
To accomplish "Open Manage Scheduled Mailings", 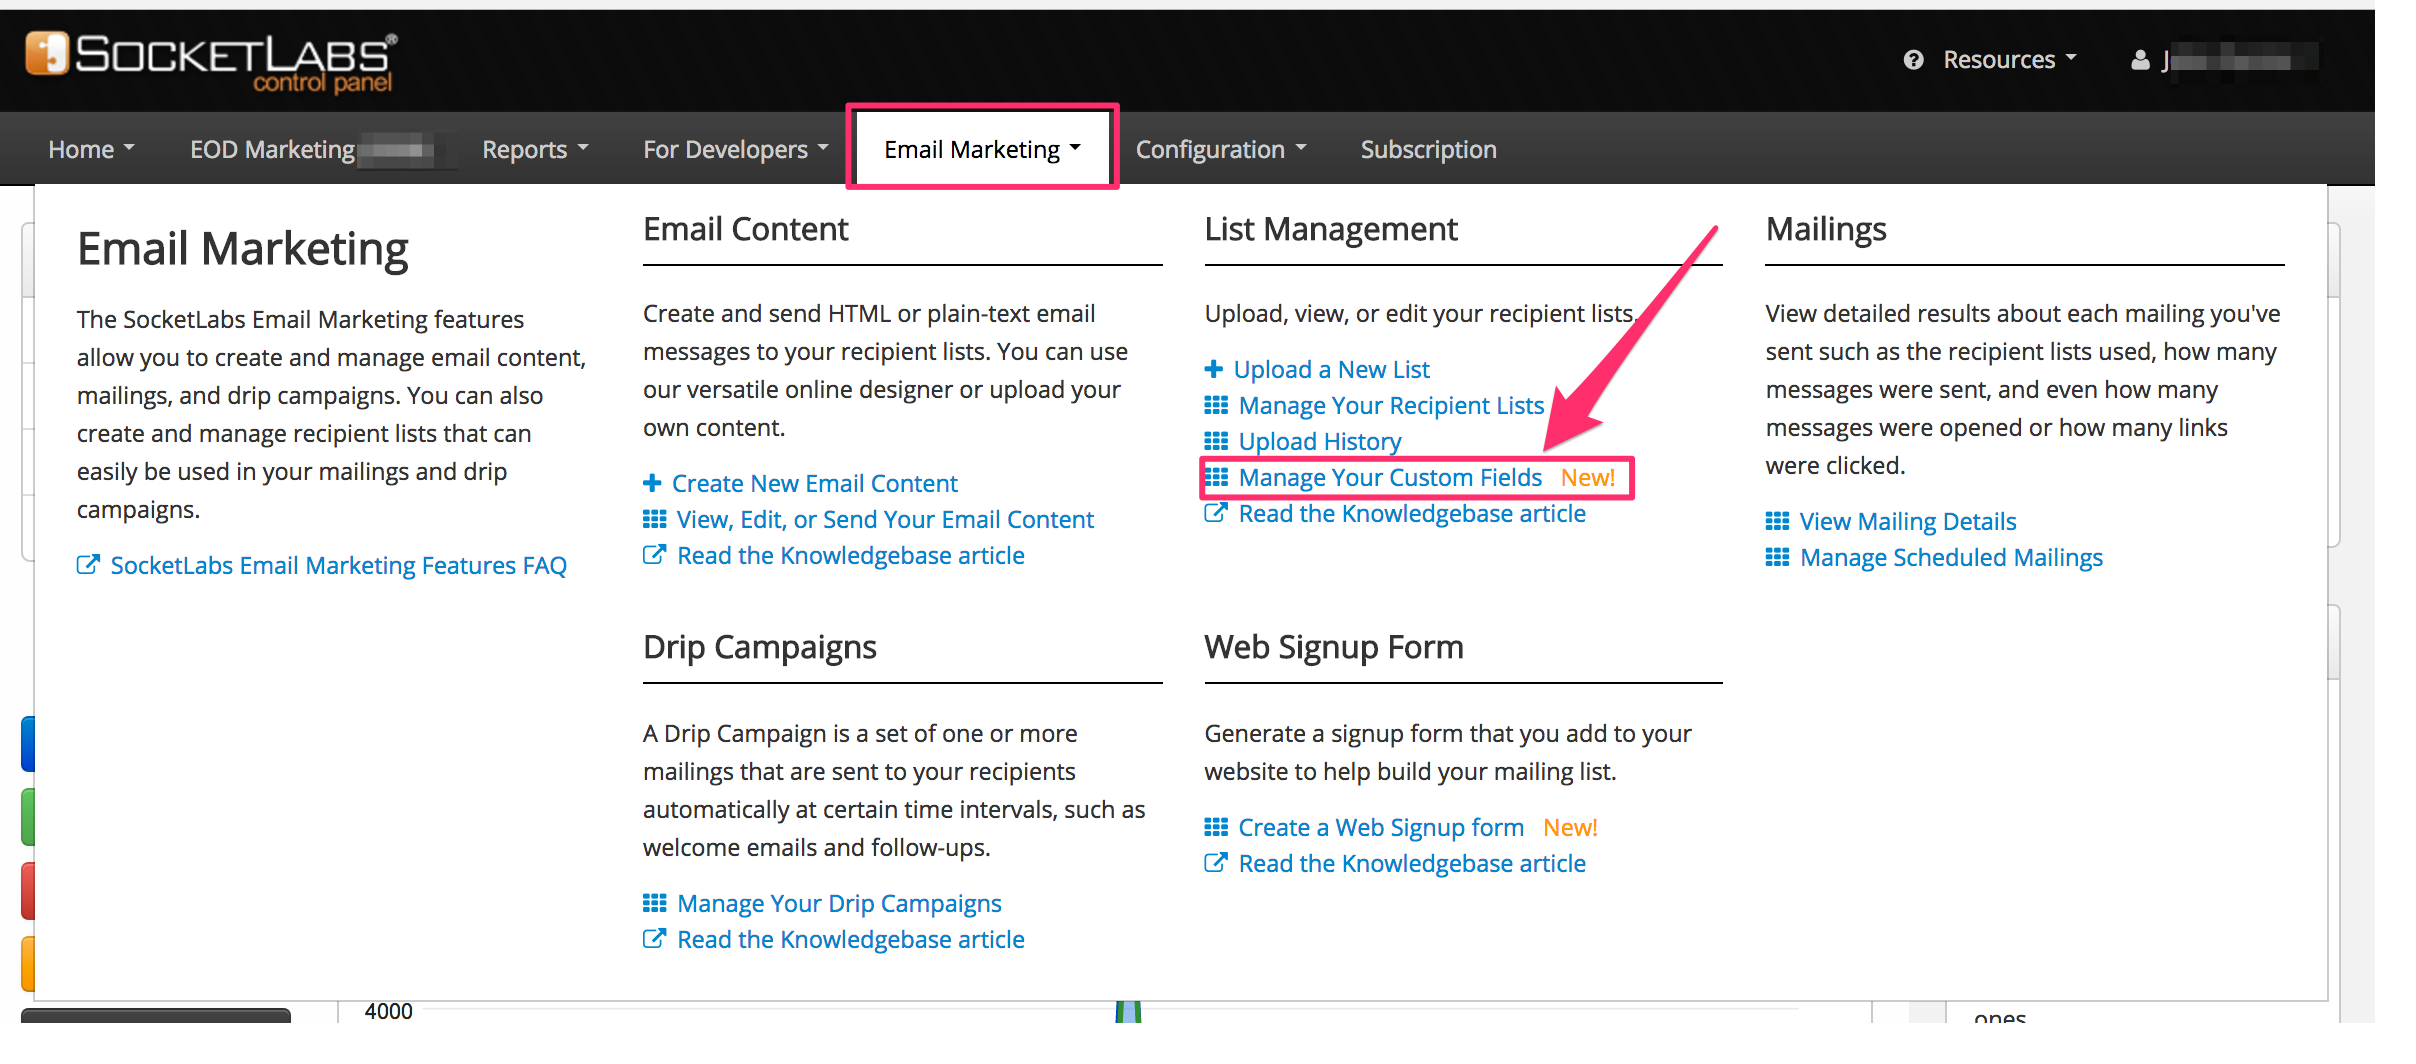I will tap(1951, 557).
